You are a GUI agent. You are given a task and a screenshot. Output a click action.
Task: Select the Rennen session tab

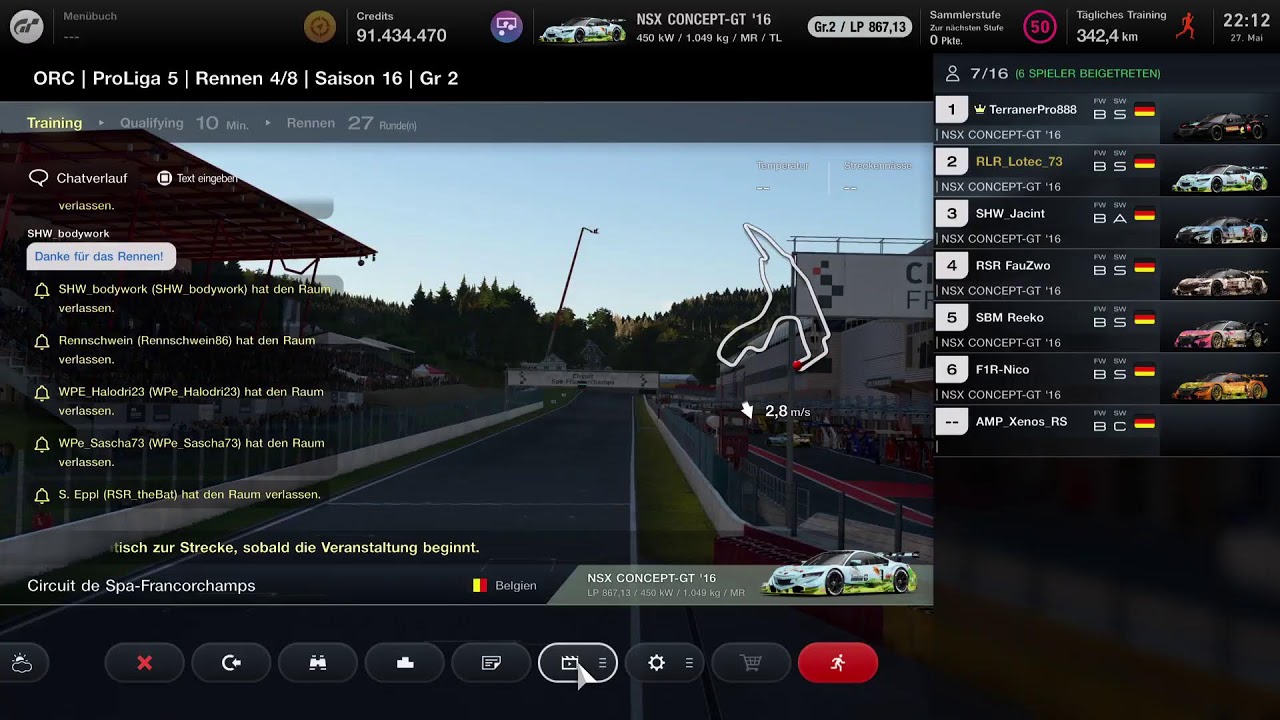(x=311, y=123)
